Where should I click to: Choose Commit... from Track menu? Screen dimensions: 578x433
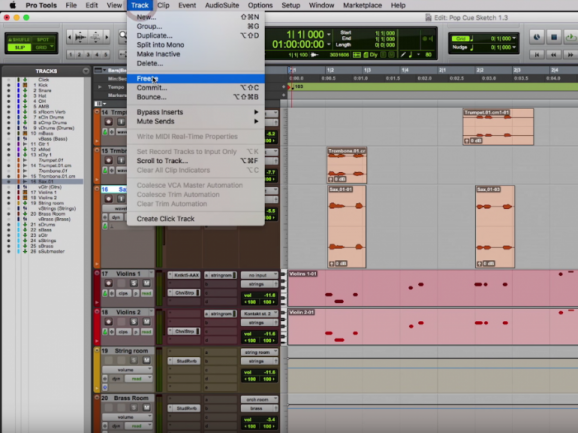click(196, 88)
